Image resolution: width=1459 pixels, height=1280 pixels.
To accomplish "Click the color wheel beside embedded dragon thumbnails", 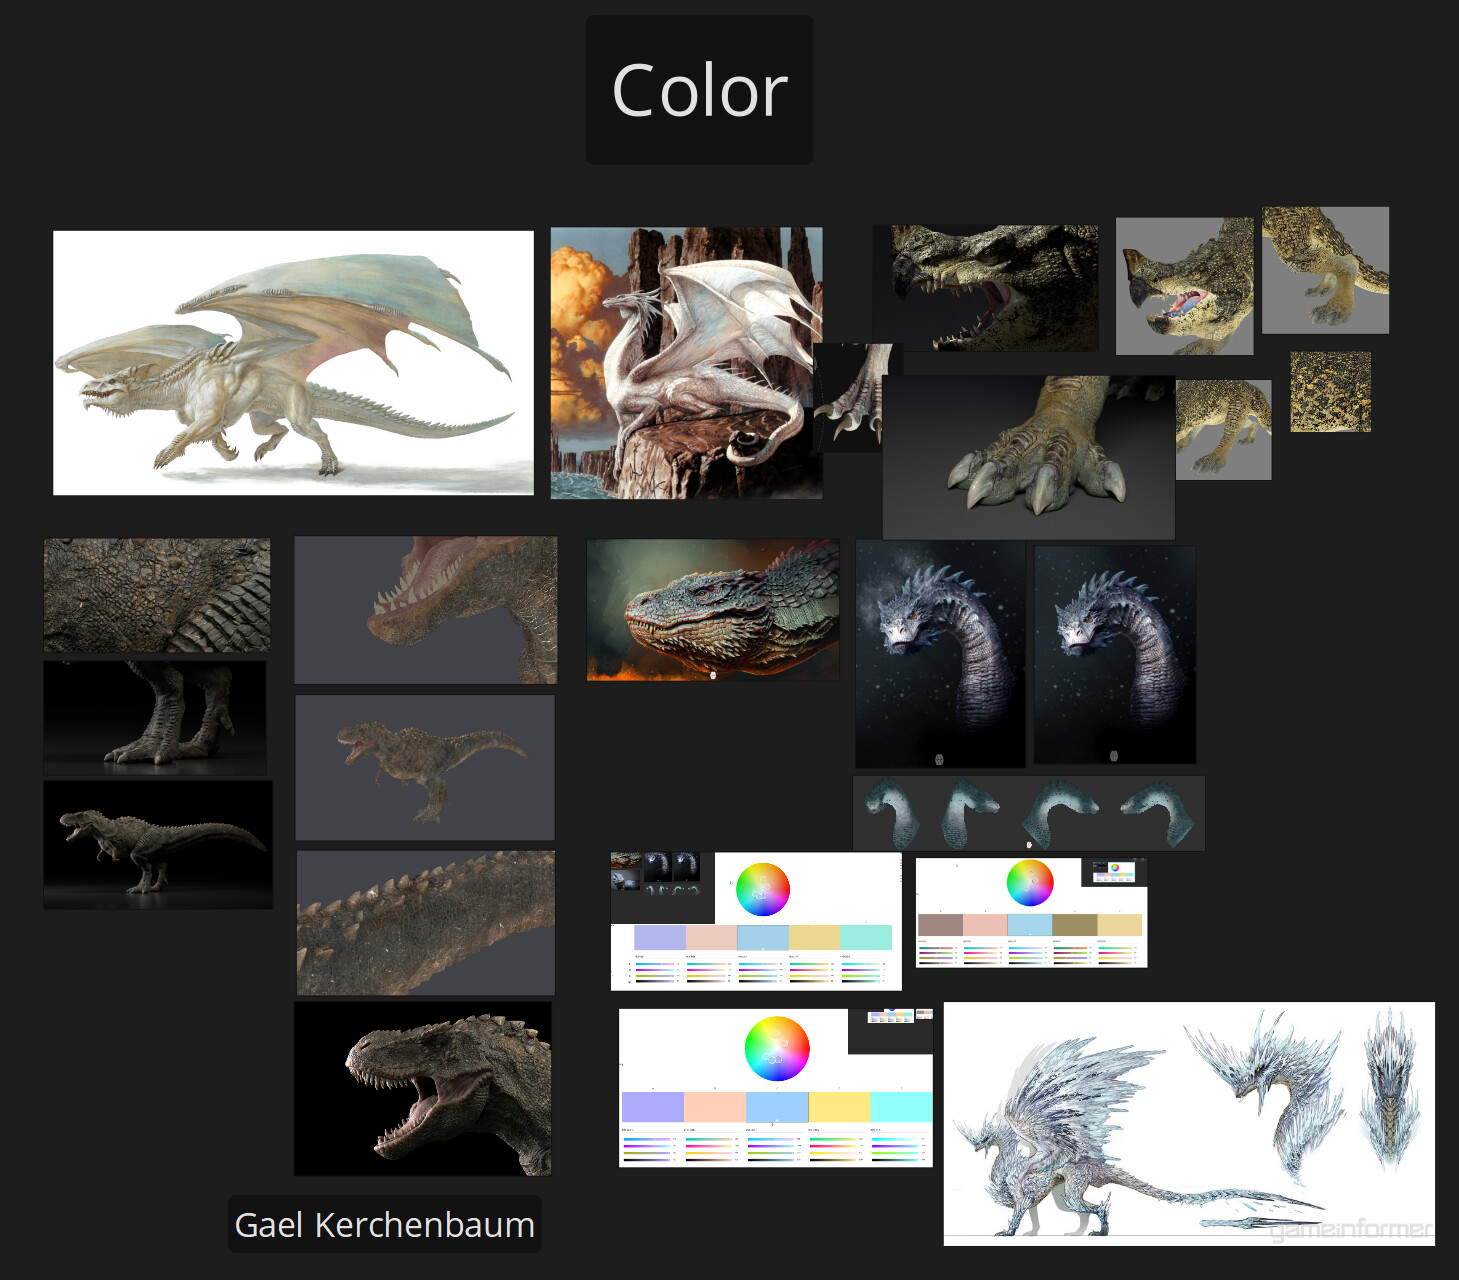I will [763, 889].
